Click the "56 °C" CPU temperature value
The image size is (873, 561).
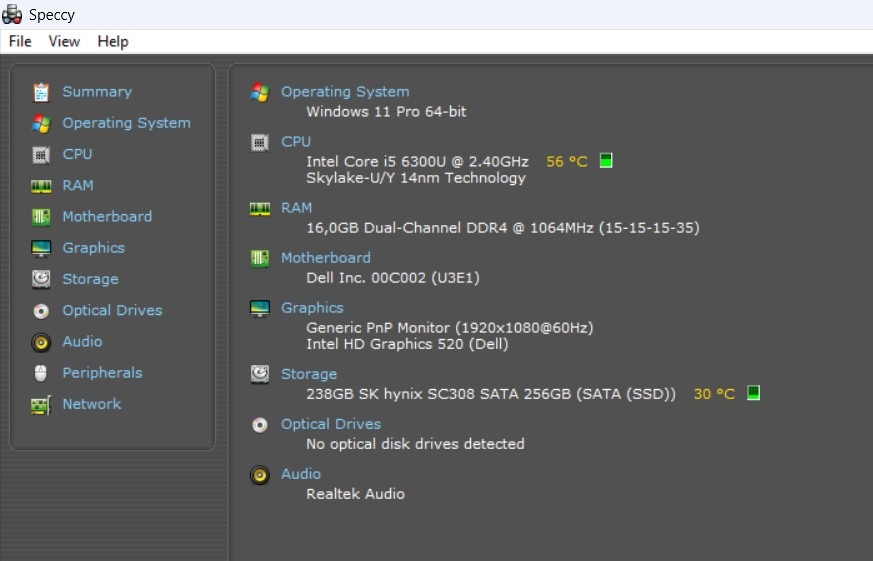pos(567,162)
